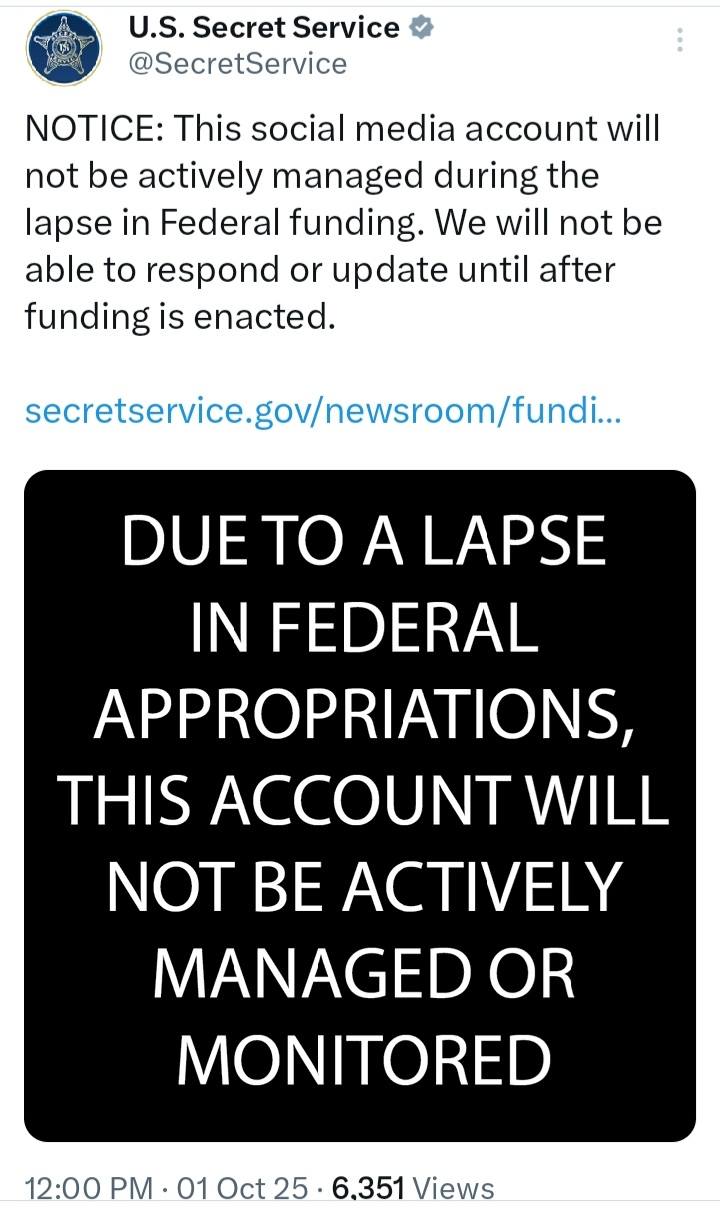This screenshot has height=1224, width=720.
Task: Click the tweet line 'funding is enacted.'
Action: pyautogui.click(x=176, y=316)
